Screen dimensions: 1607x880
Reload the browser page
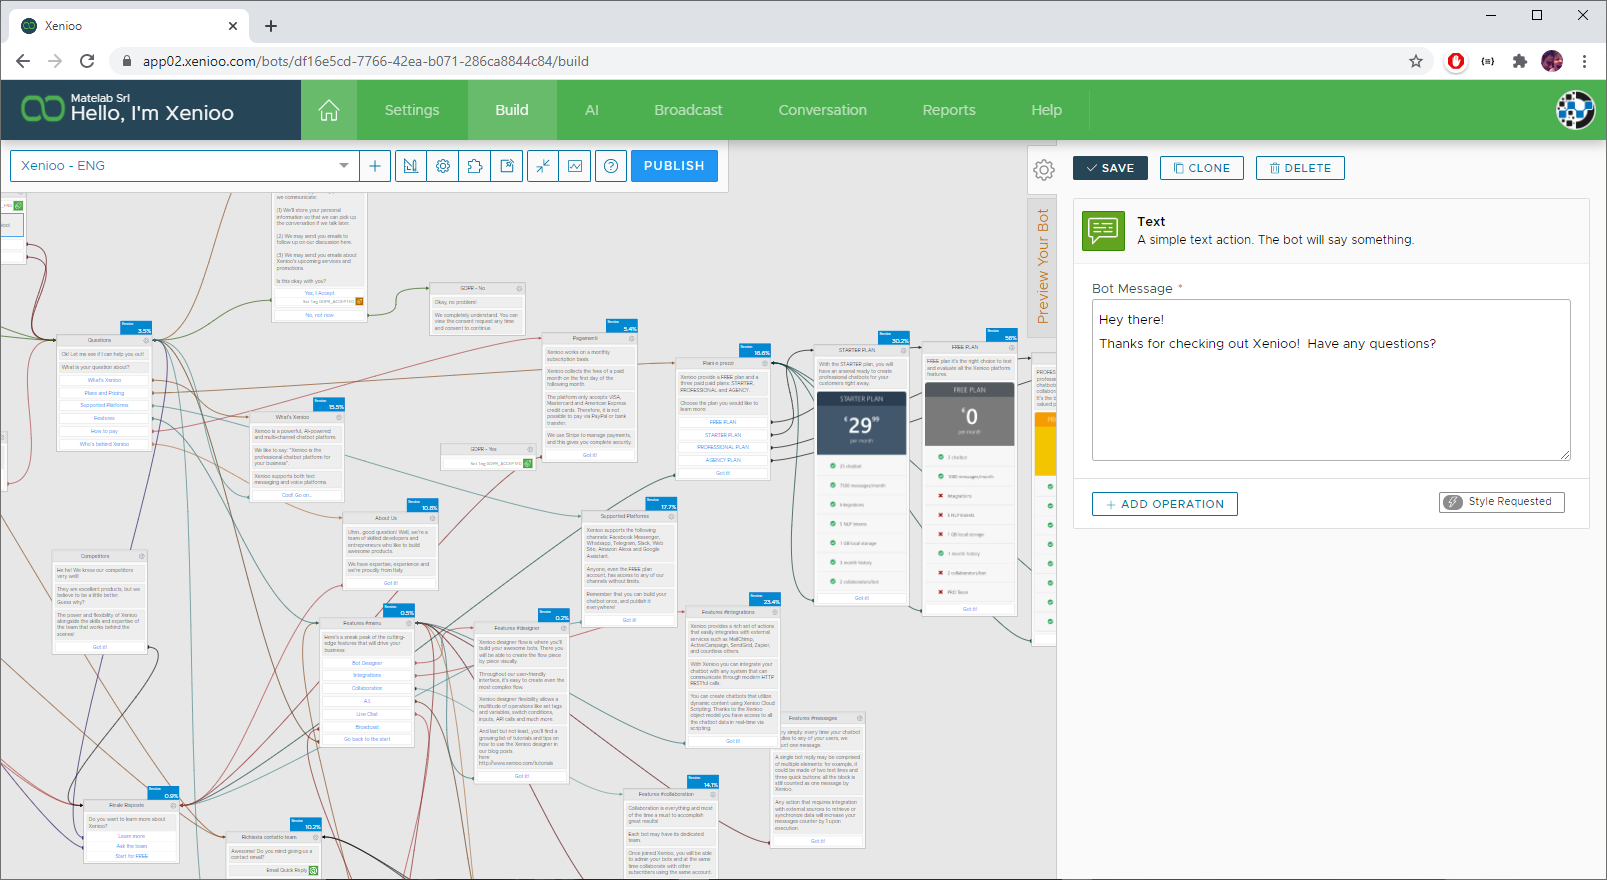[87, 61]
